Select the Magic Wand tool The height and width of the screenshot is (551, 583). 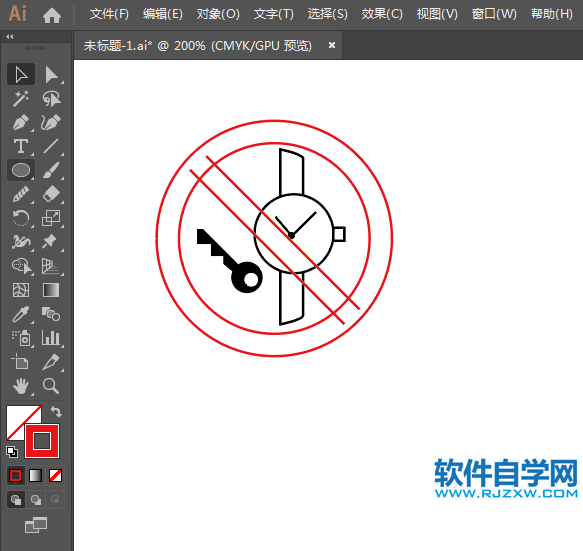point(21,99)
